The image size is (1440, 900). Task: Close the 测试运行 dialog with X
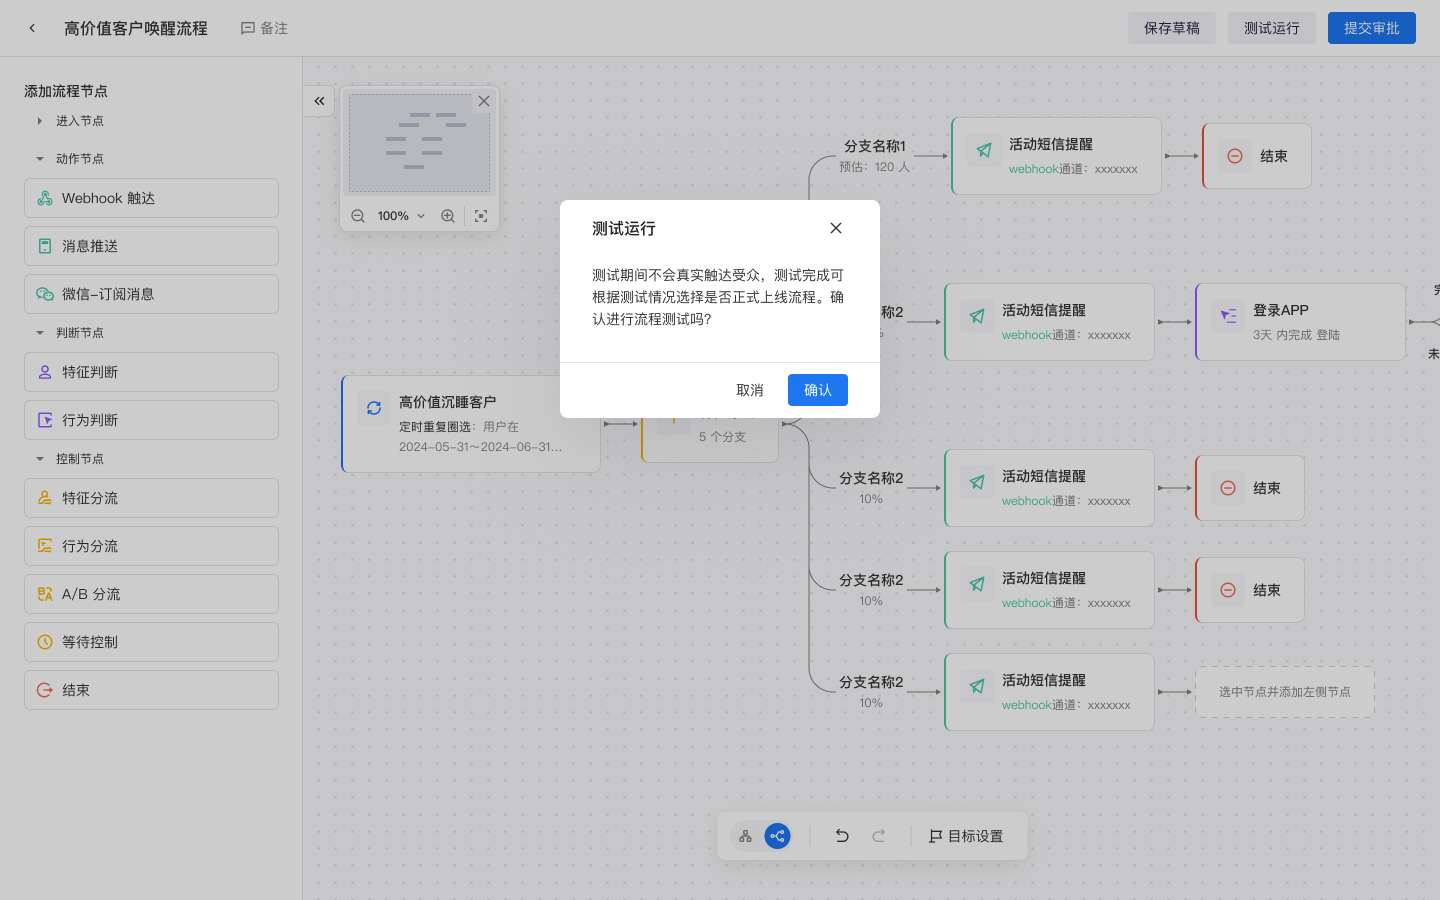[836, 228]
